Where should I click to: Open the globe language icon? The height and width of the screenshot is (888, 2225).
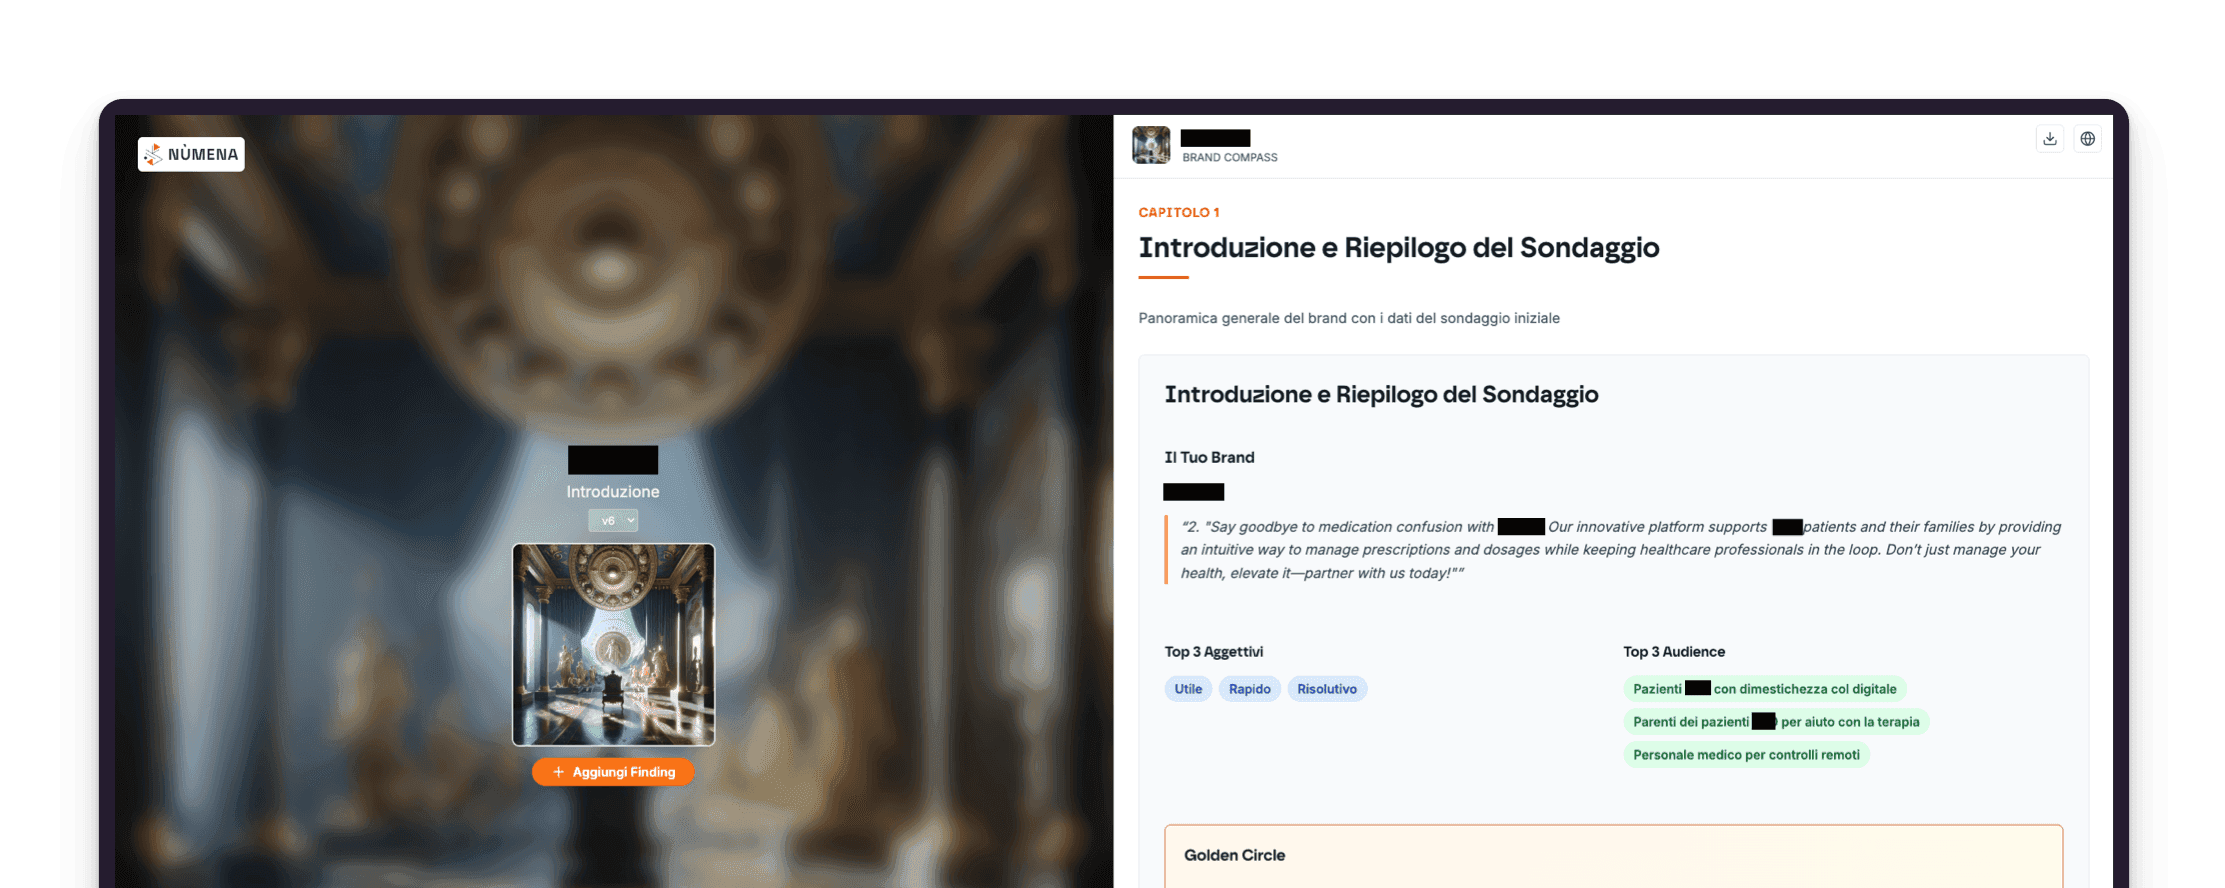point(2088,139)
